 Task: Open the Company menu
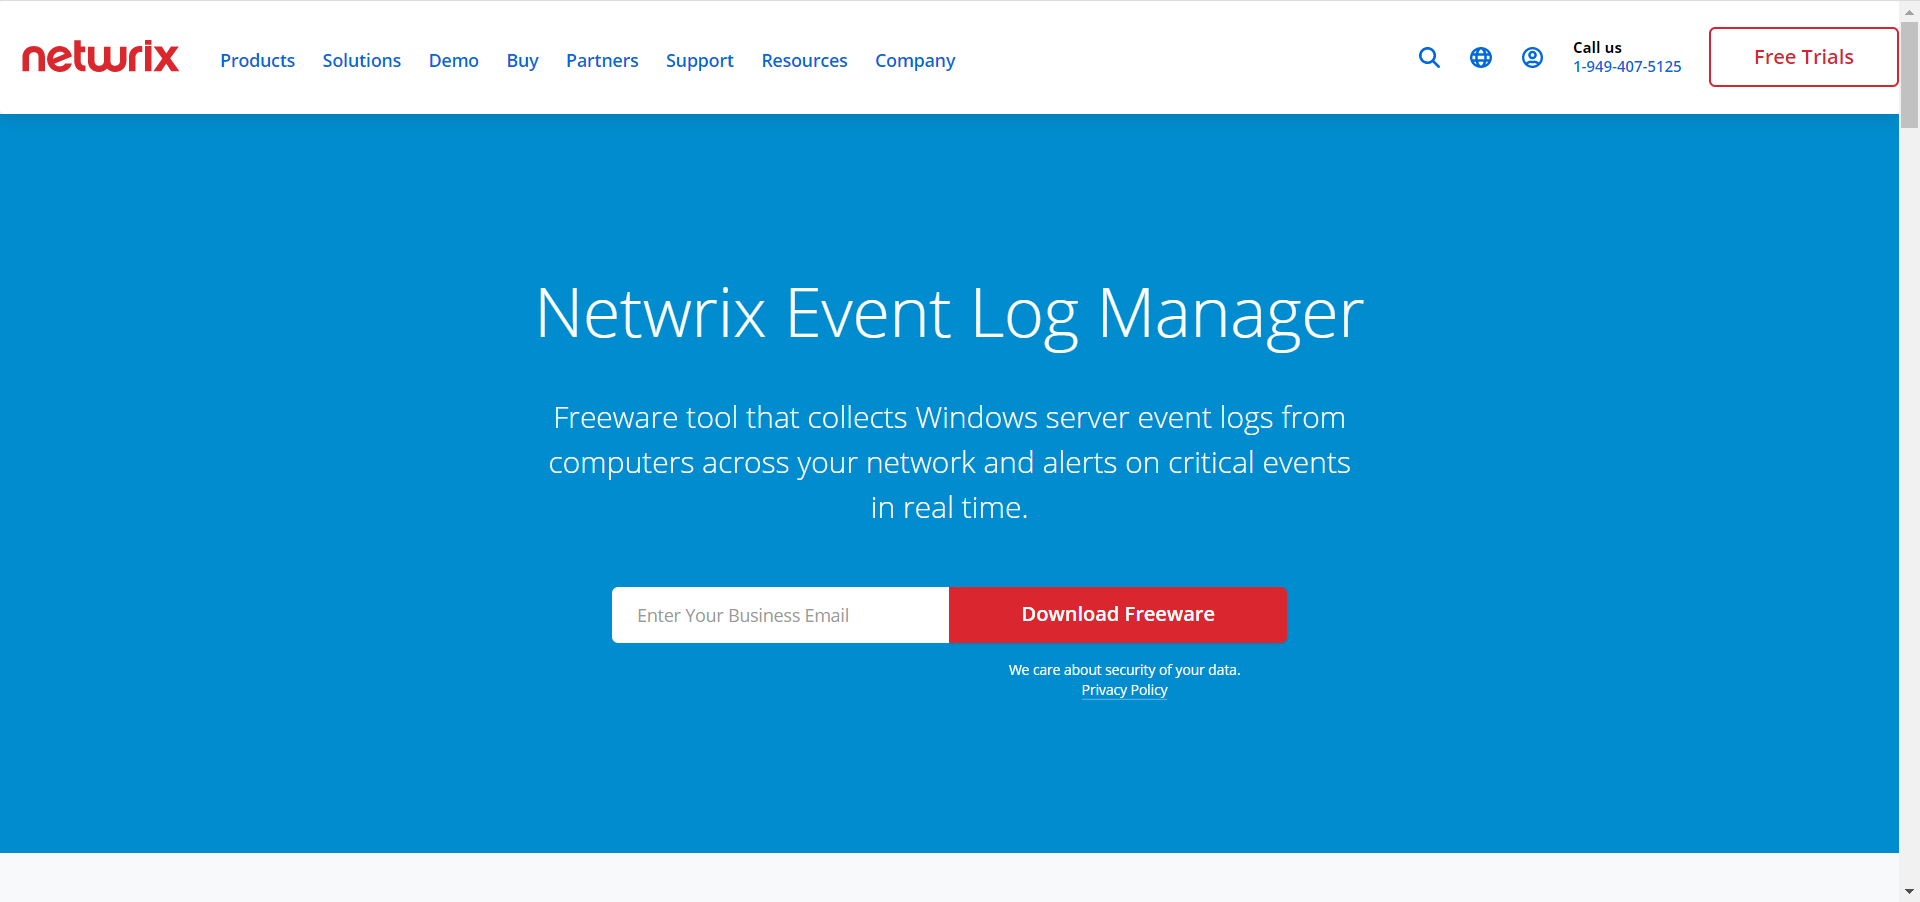point(915,61)
